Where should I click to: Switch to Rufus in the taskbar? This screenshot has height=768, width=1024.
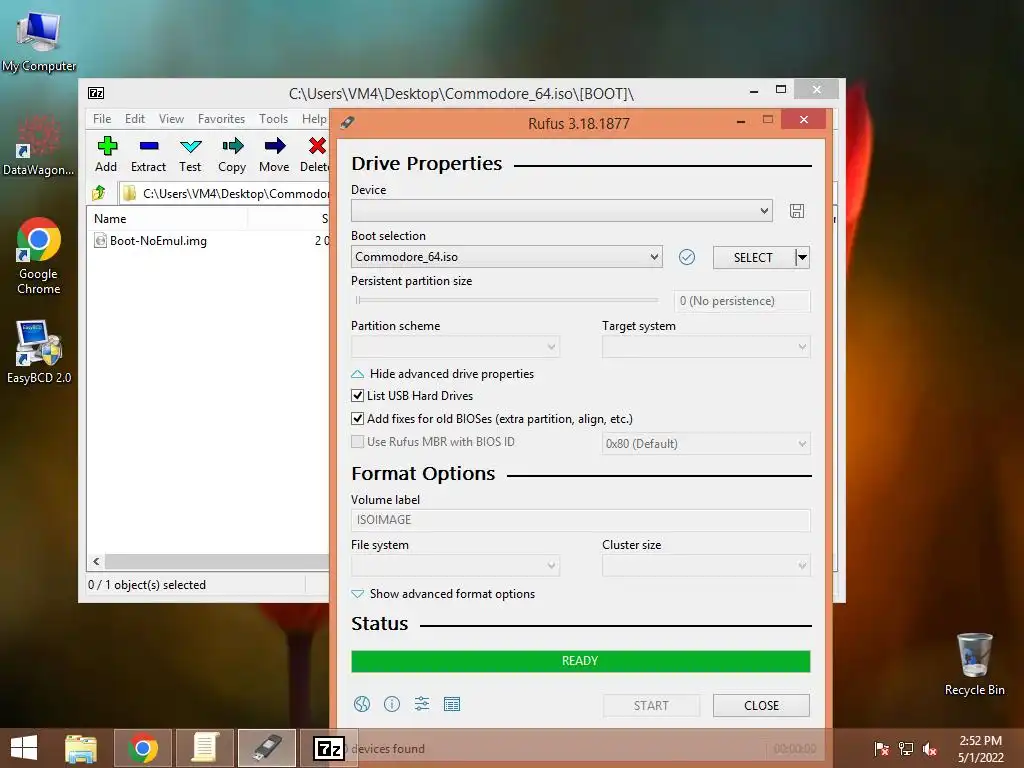[267, 748]
